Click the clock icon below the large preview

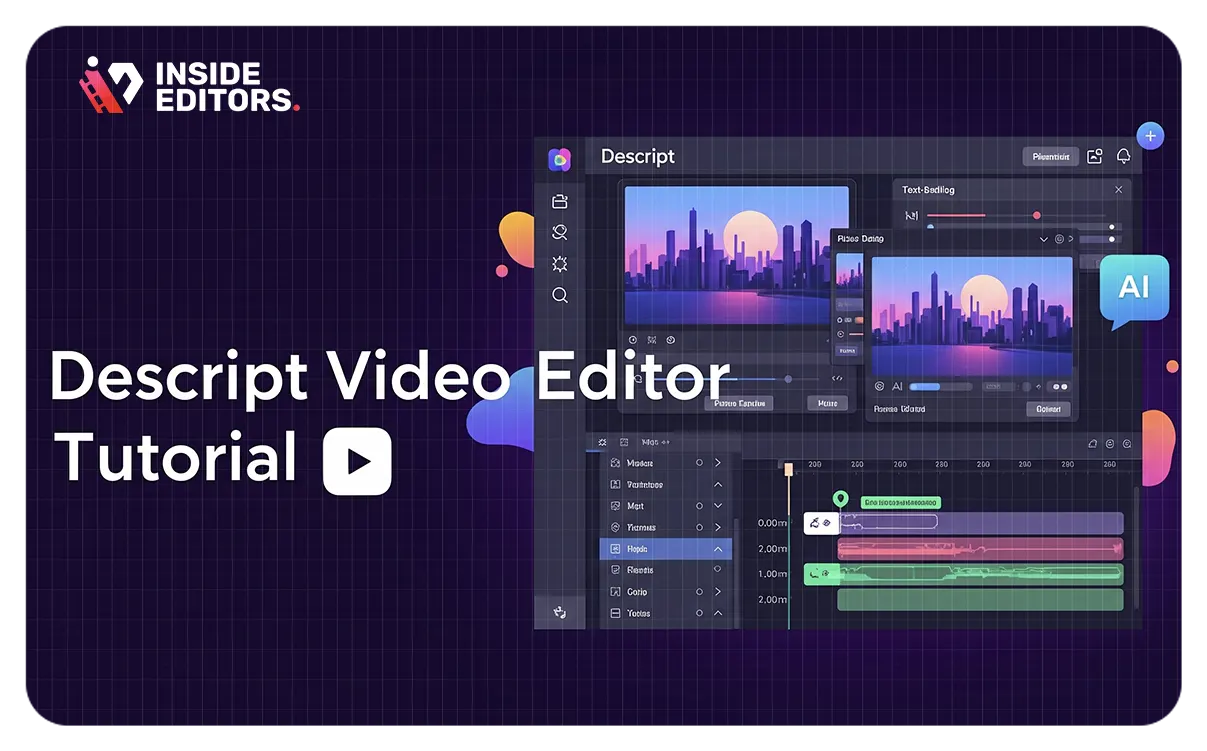[x=633, y=341]
